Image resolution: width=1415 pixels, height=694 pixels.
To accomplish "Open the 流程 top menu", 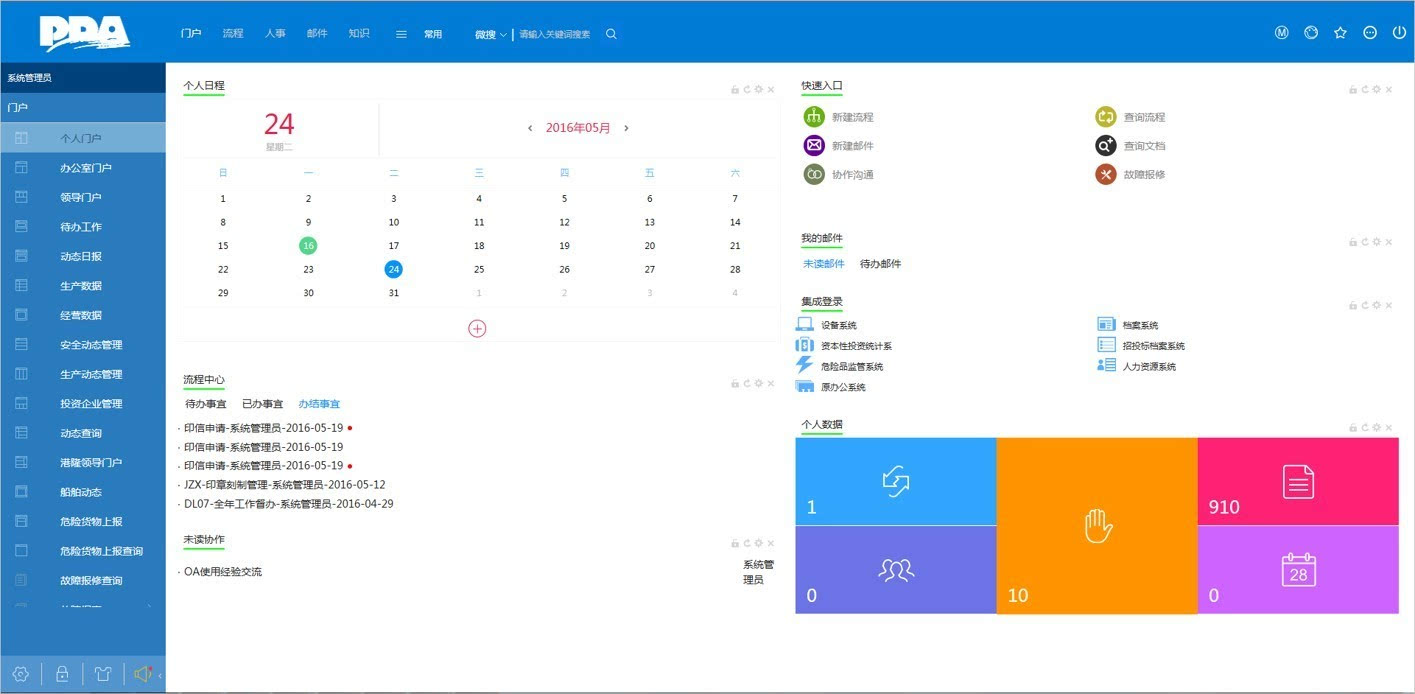I will (x=233, y=33).
